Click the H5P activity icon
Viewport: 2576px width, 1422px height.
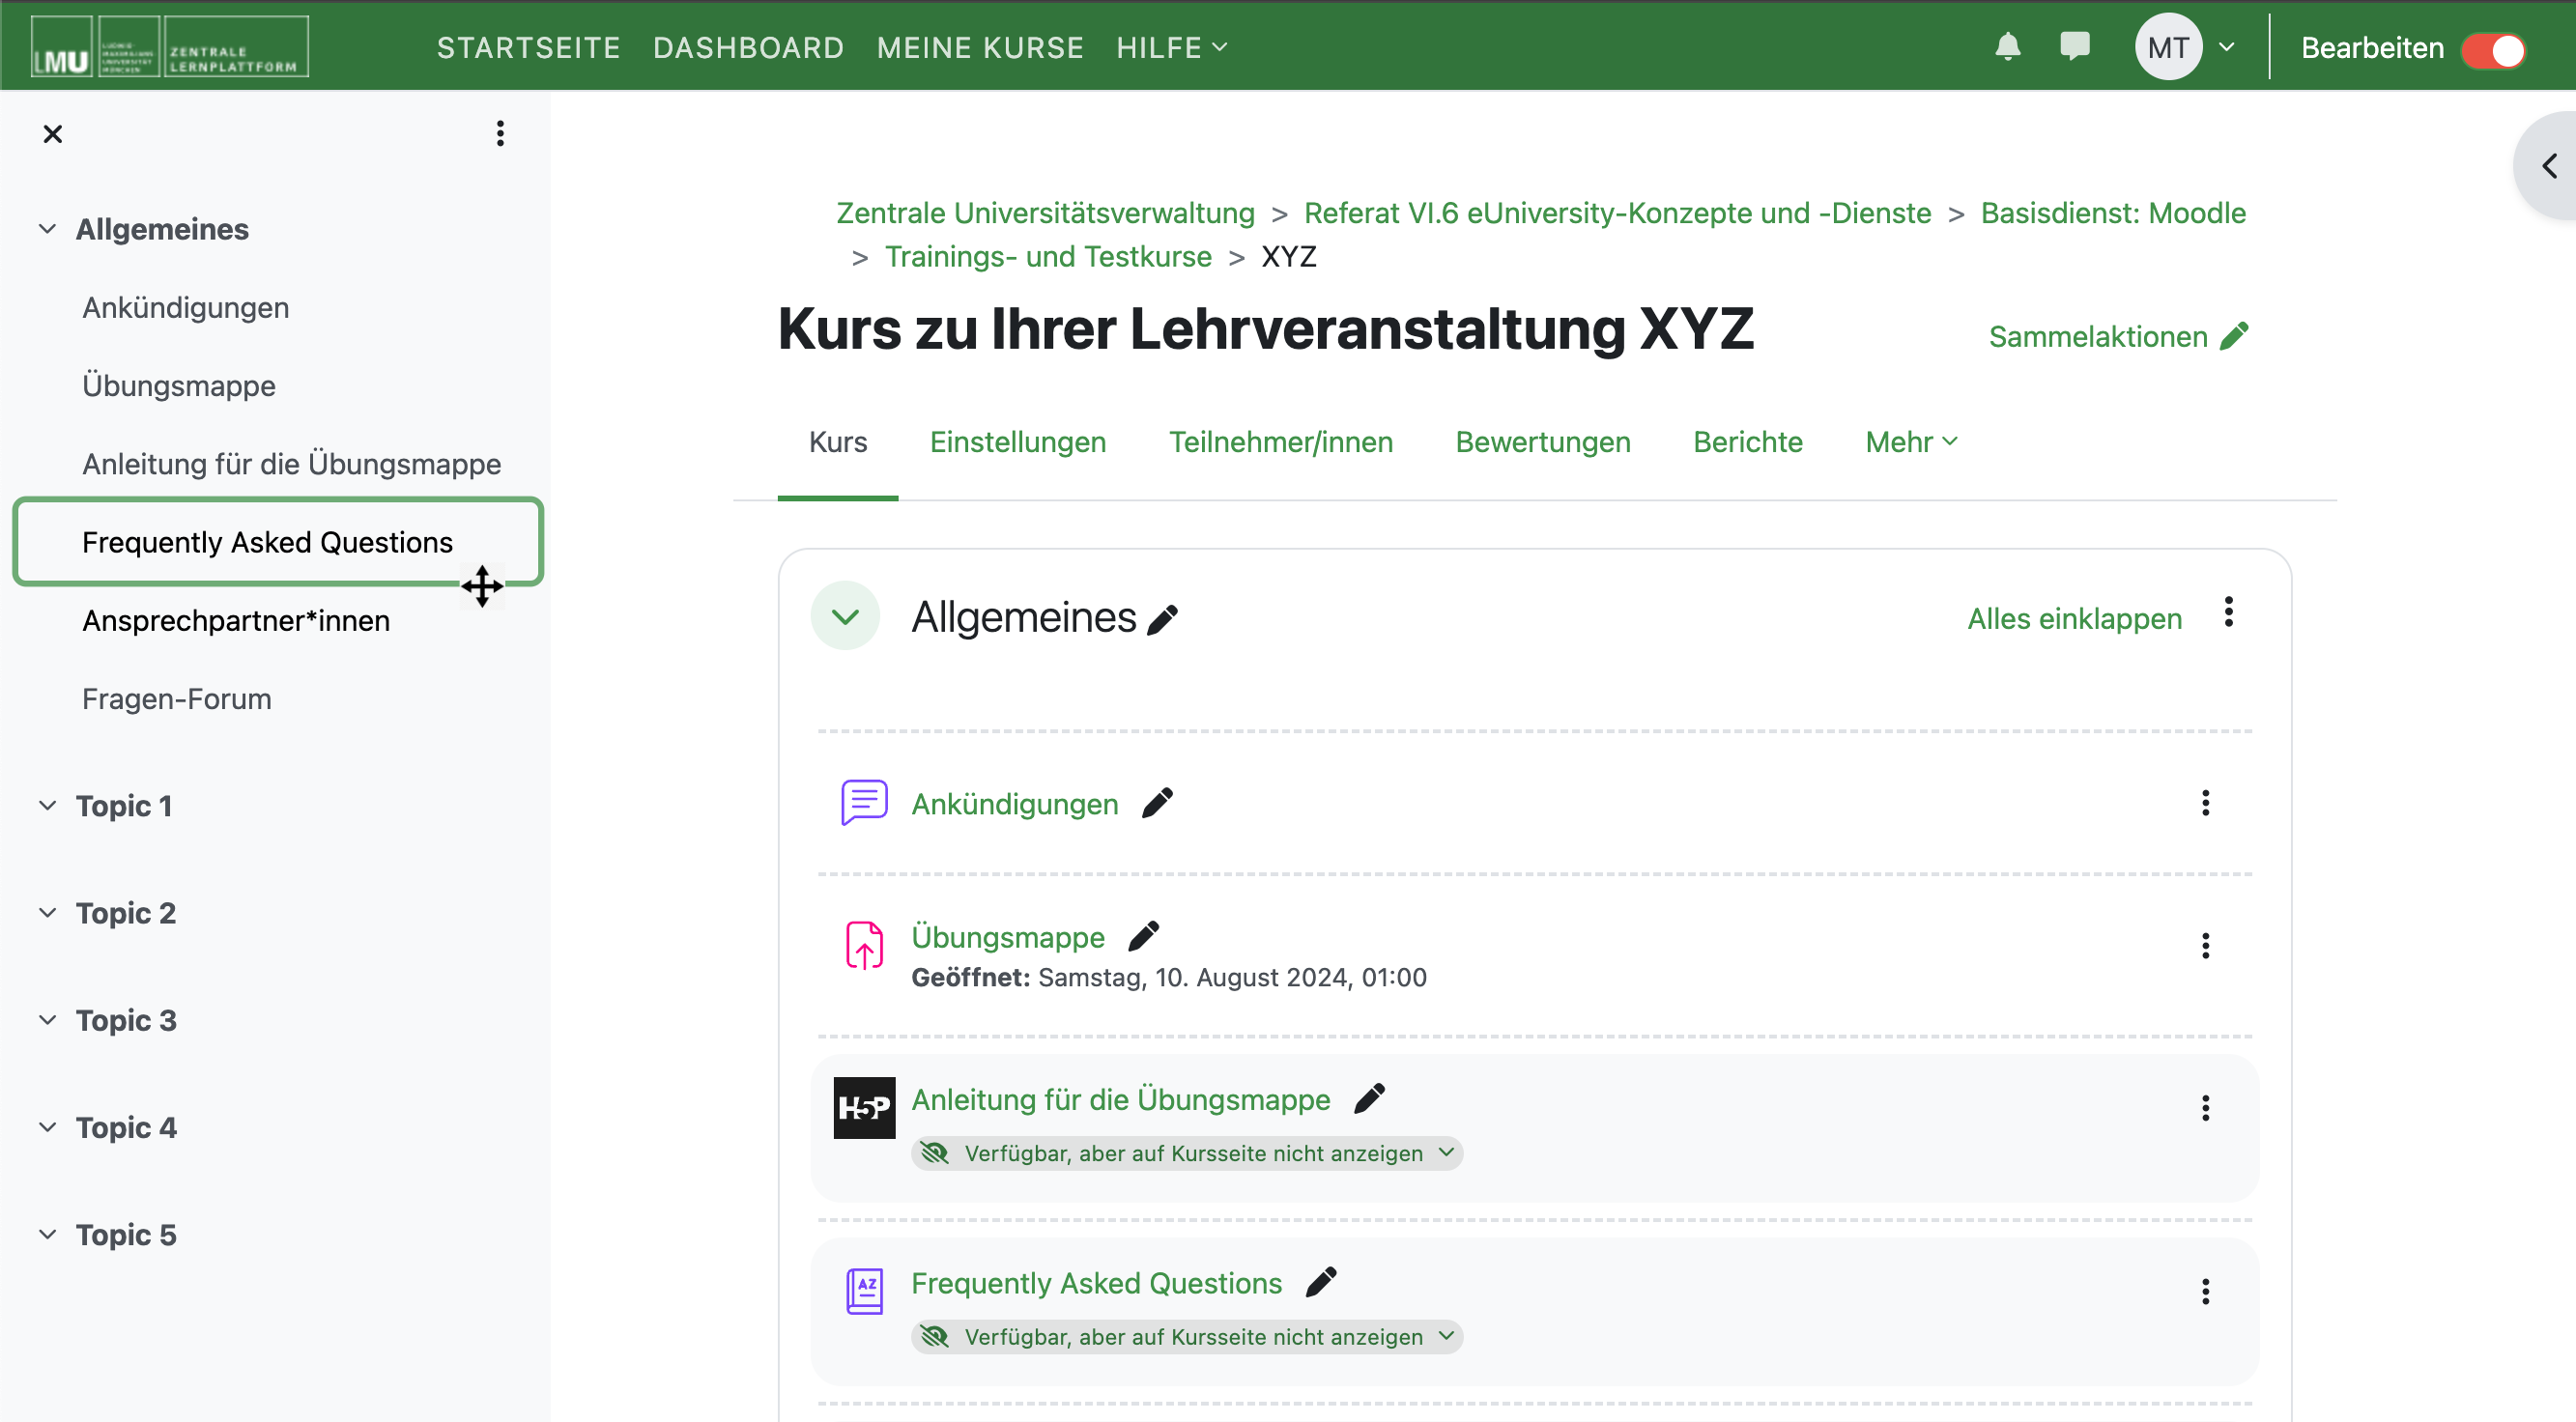864,1108
